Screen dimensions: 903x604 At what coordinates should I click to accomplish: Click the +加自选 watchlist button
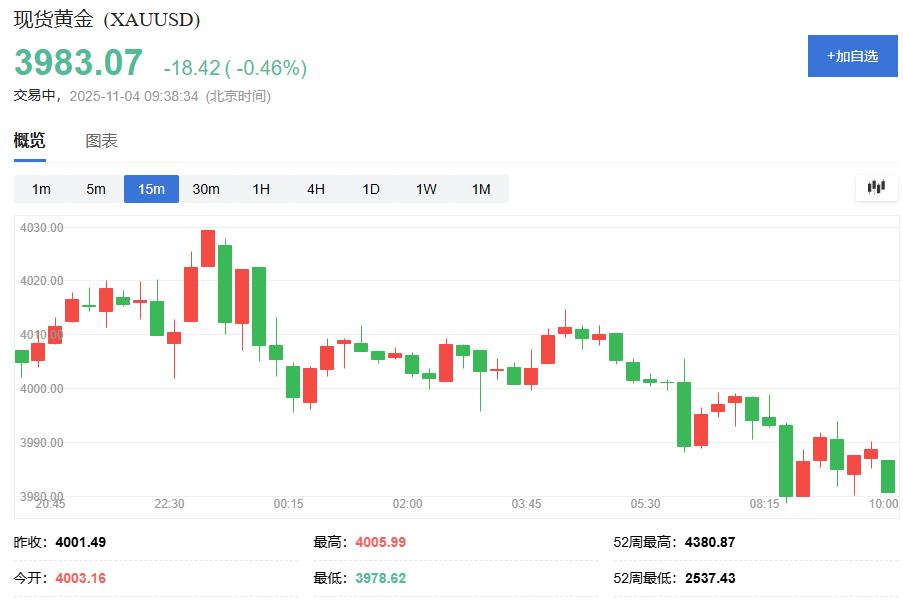(x=852, y=57)
